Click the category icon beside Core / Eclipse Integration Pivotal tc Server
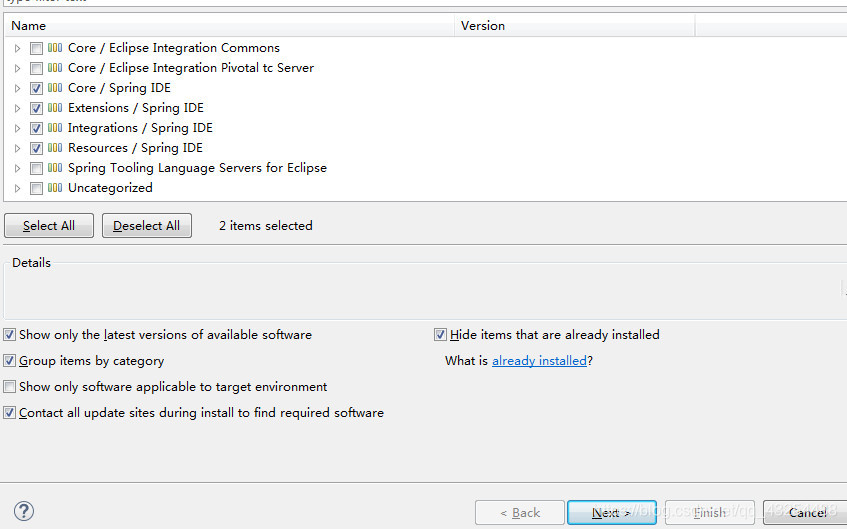 tap(55, 68)
